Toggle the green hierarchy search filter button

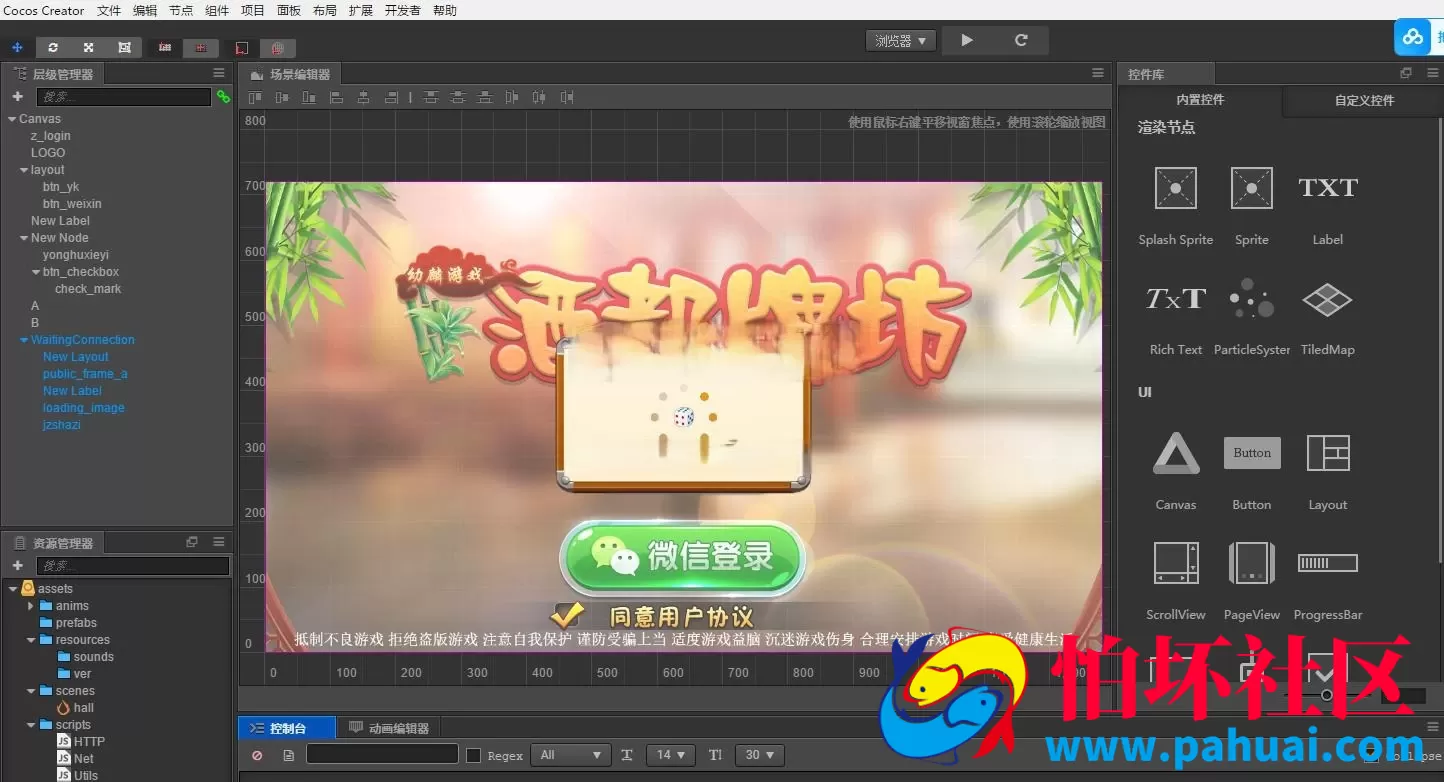(x=223, y=97)
